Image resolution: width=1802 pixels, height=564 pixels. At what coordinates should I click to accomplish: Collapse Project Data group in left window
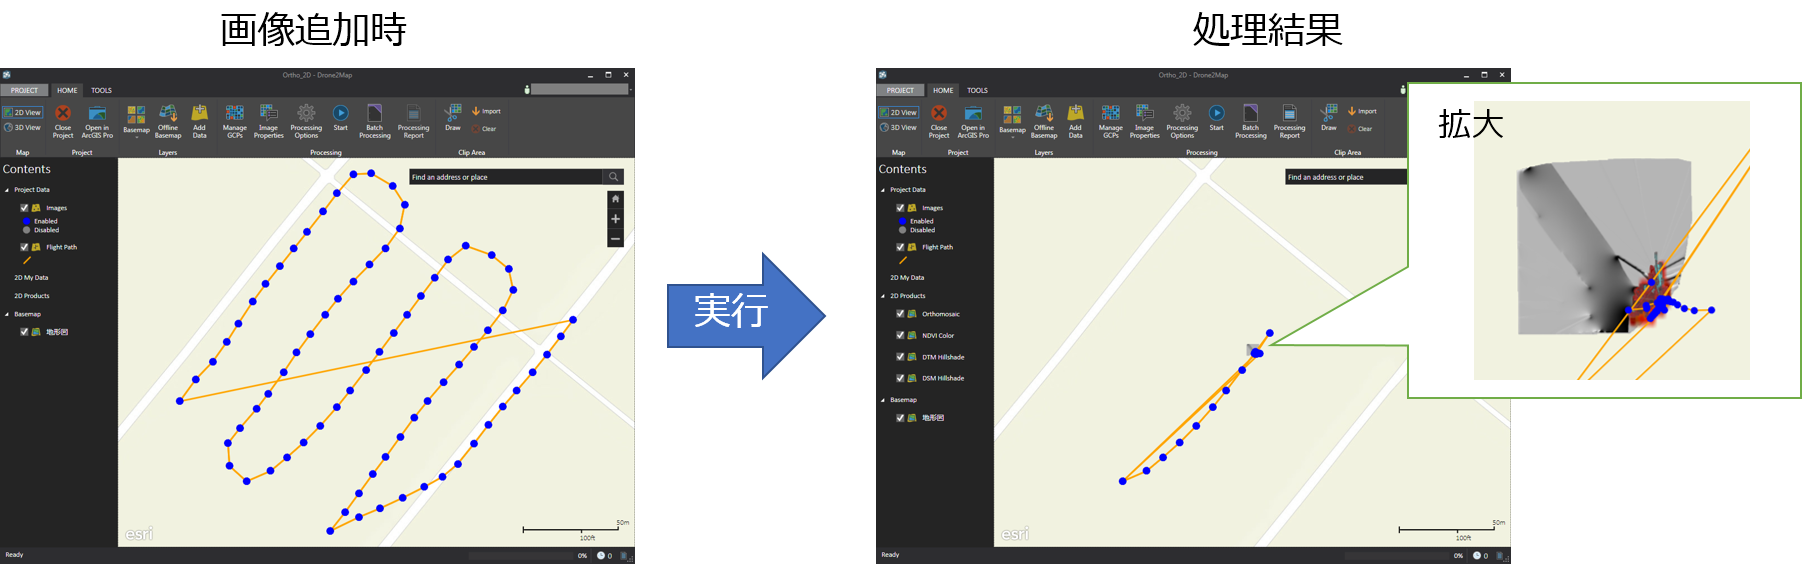pyautogui.click(x=6, y=190)
